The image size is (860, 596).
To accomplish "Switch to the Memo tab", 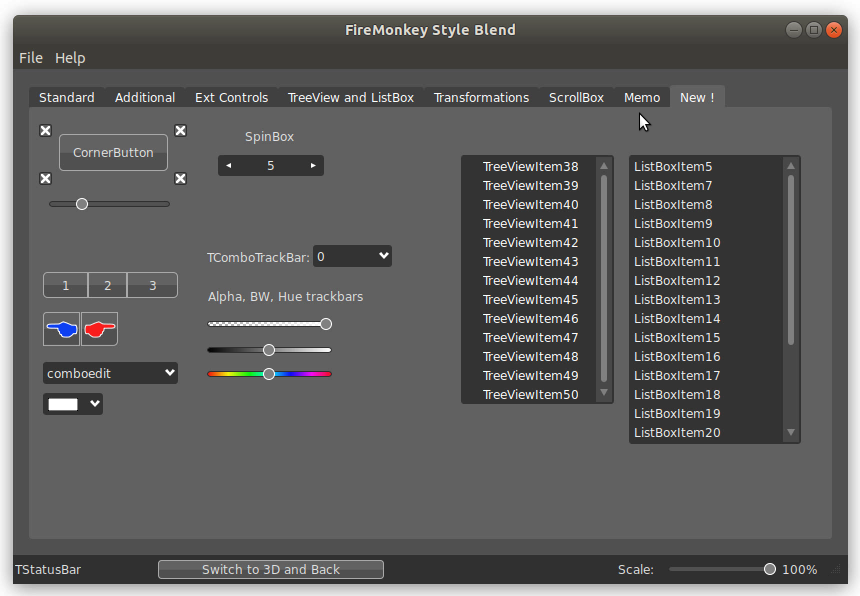I will 642,98.
